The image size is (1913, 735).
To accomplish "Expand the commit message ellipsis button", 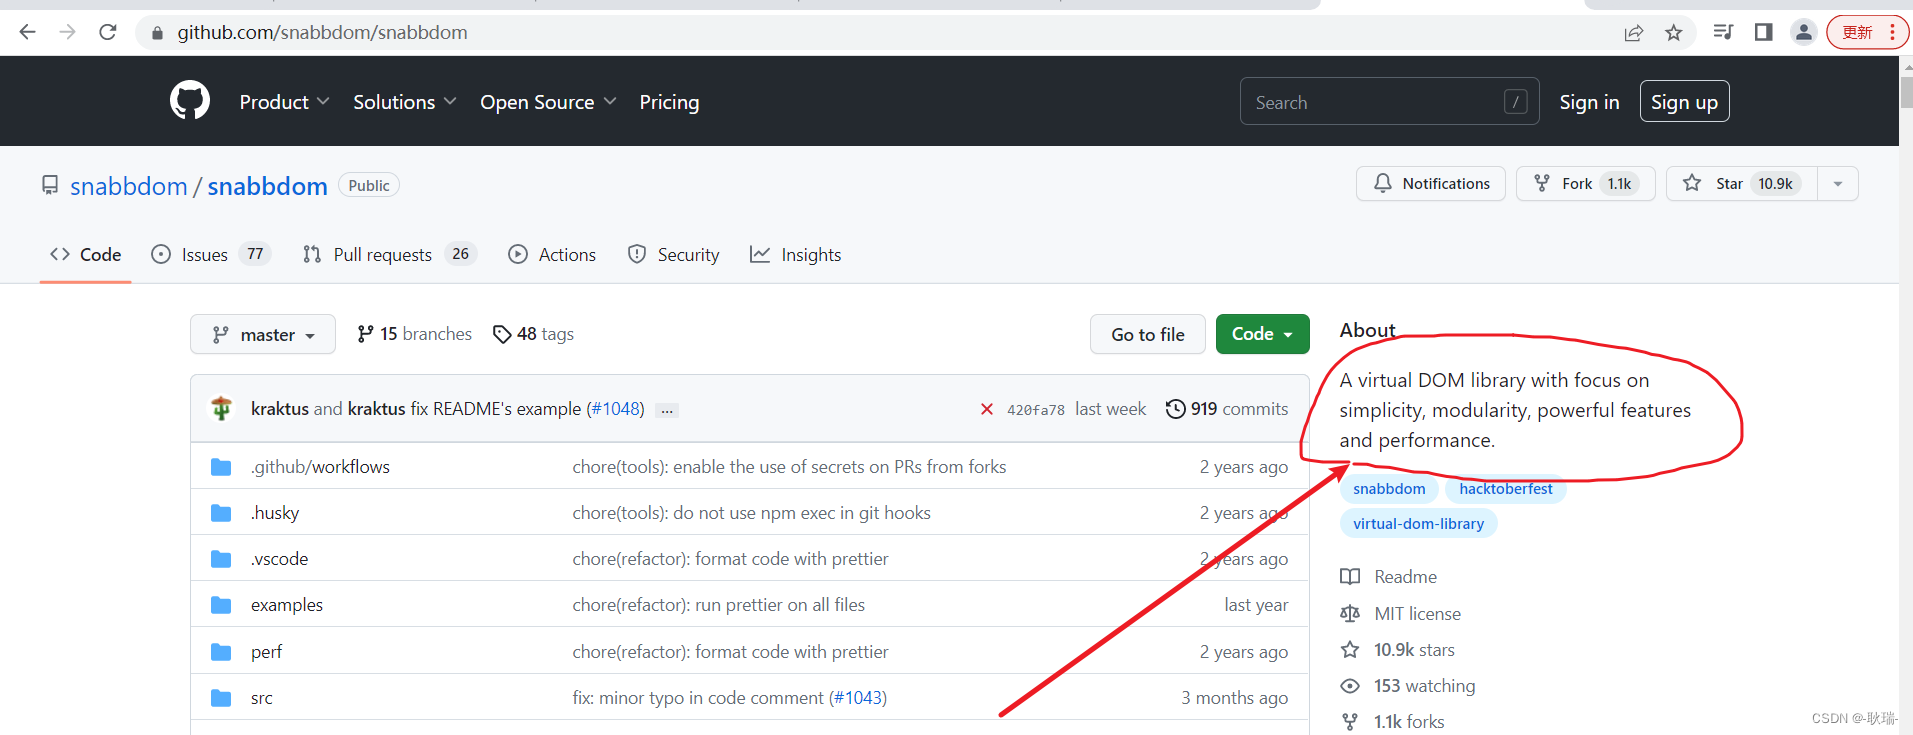I will pyautogui.click(x=667, y=411).
